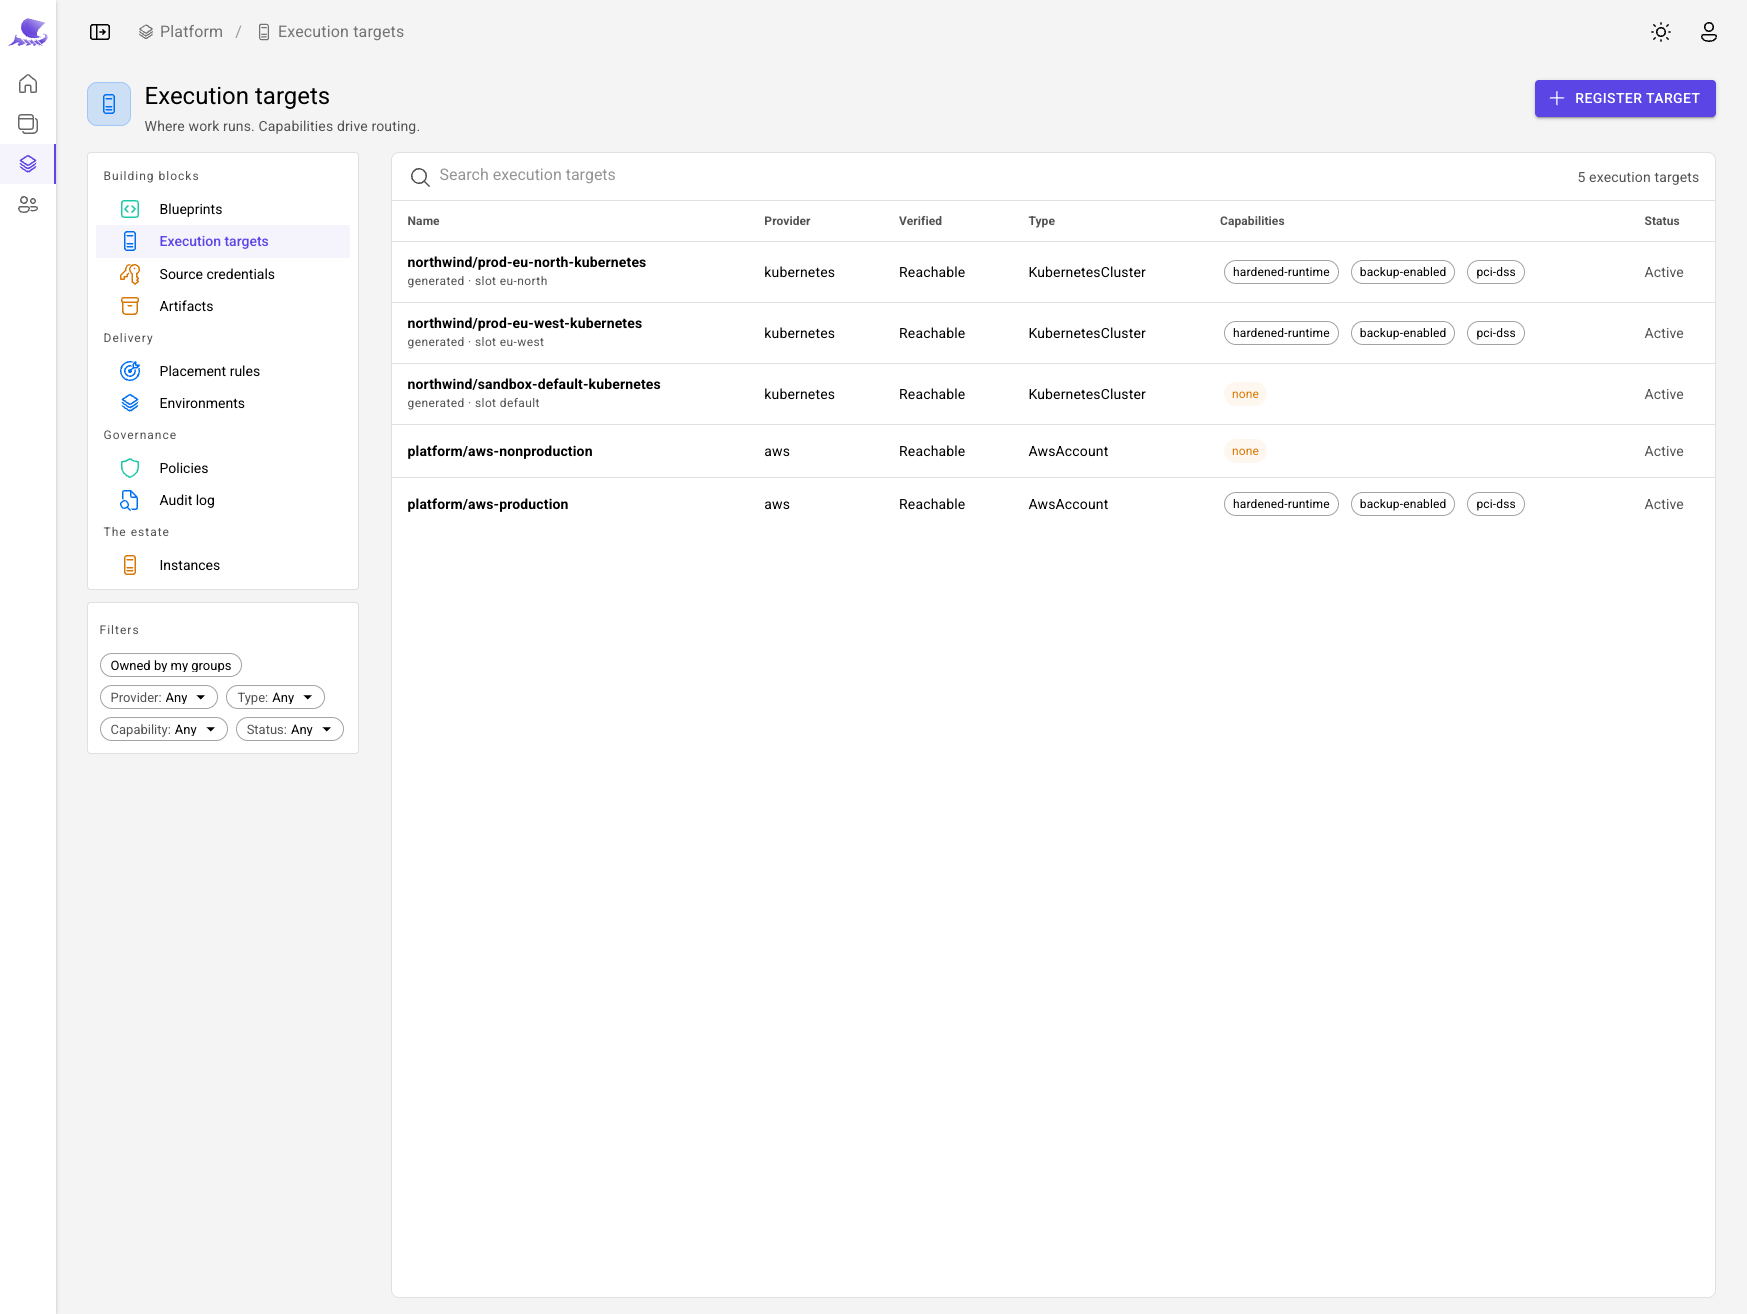
Task: Click the Policies shield icon
Action: point(130,468)
